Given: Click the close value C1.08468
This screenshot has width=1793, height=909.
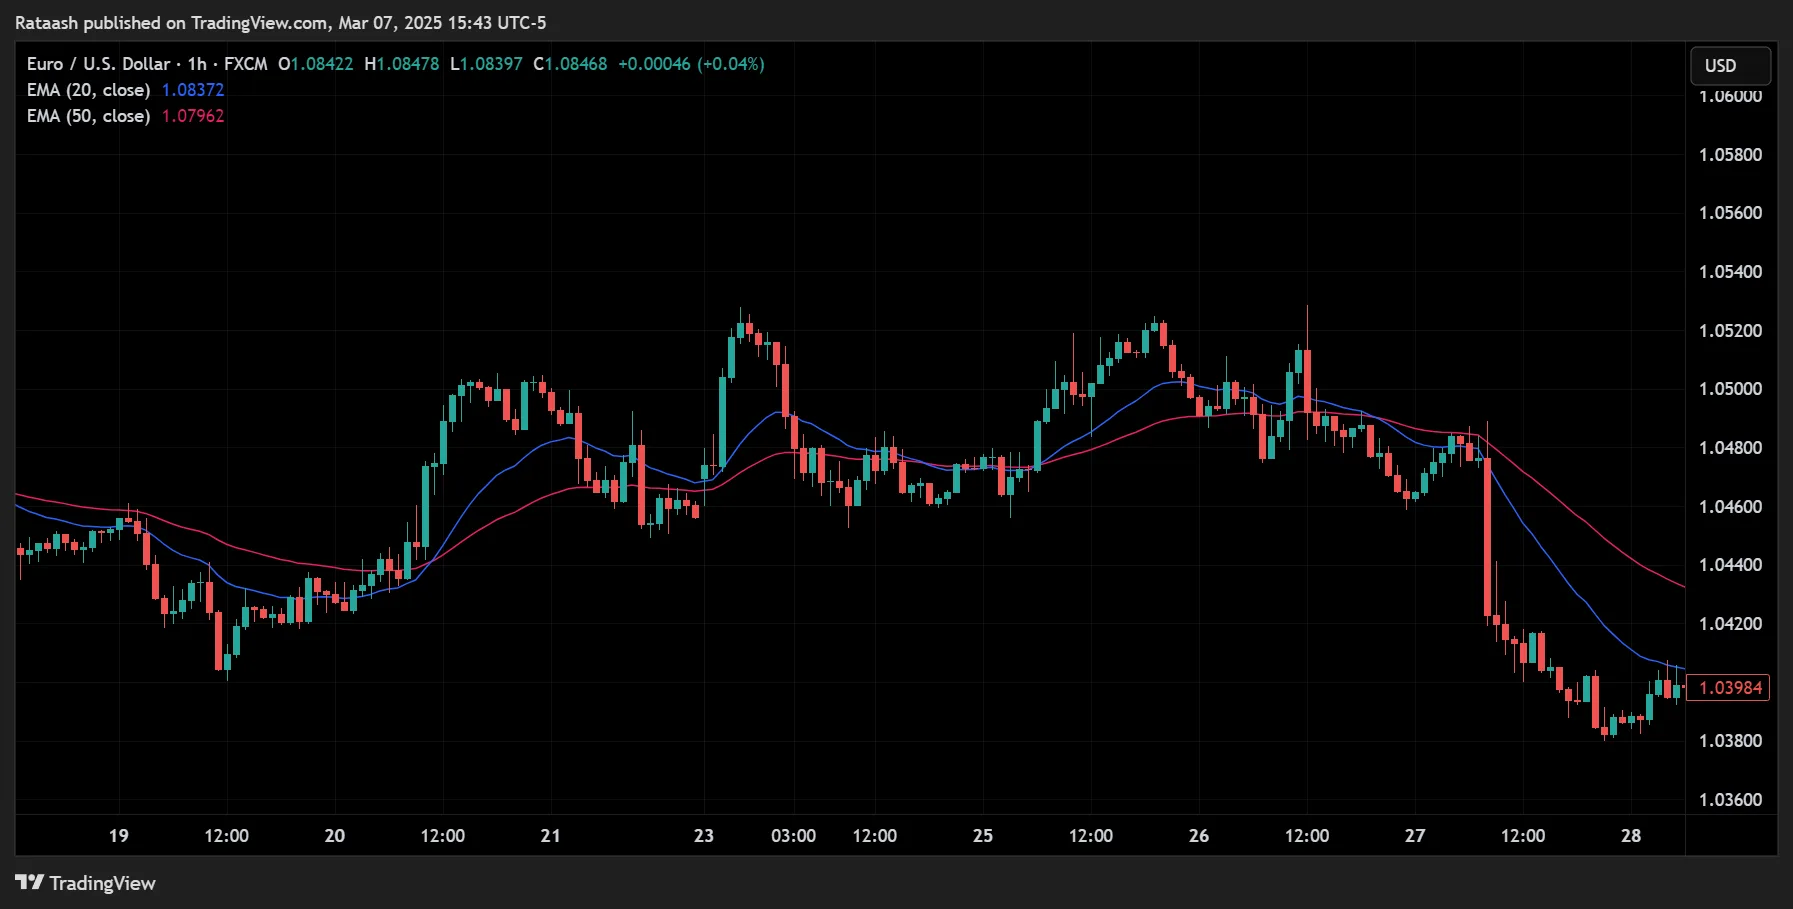Looking at the screenshot, I should [570, 64].
